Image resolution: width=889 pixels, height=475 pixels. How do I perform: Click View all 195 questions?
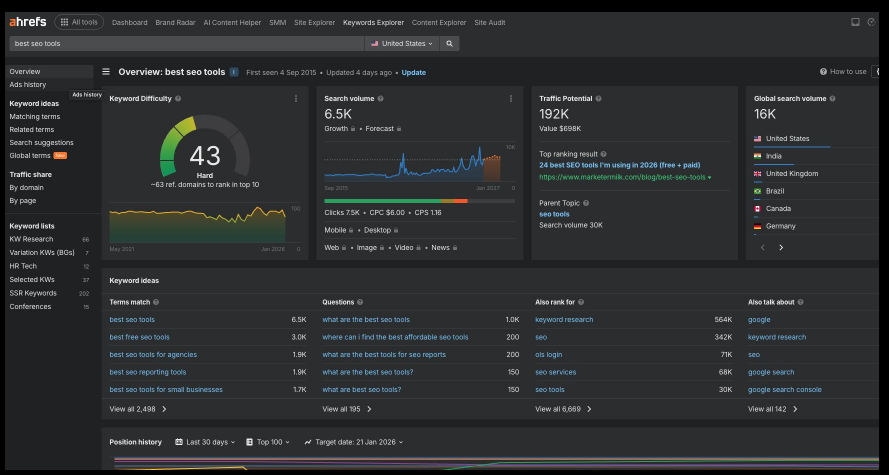(347, 409)
